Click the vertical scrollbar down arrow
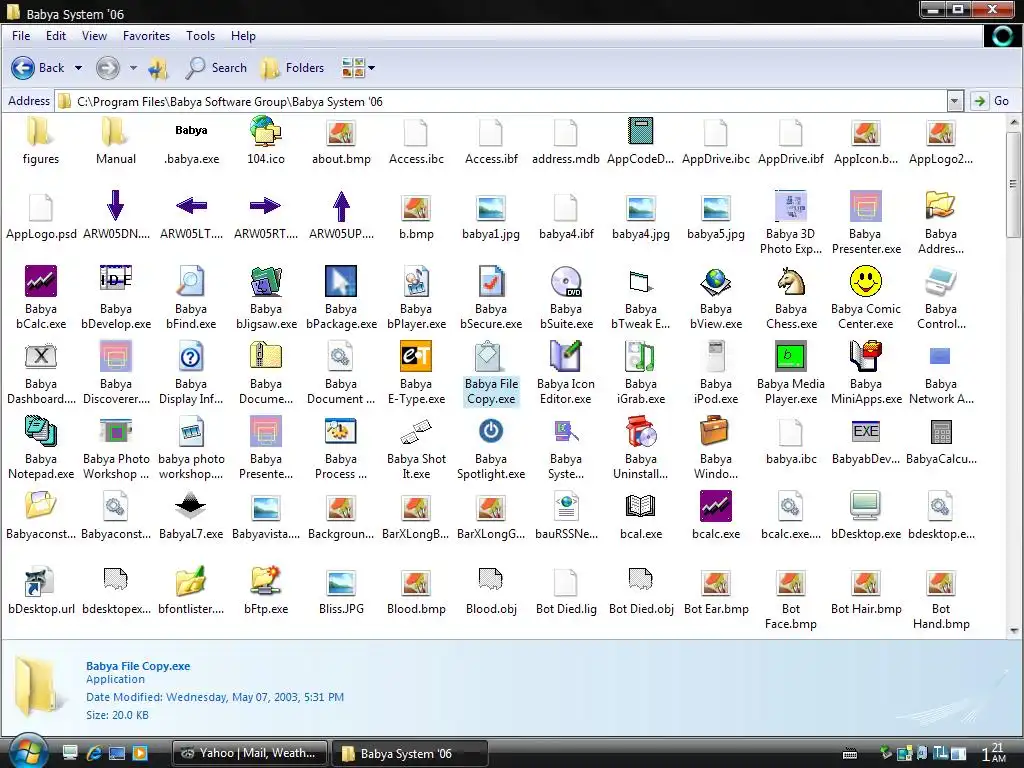Screen dimensions: 1024x768 [x=1014, y=631]
